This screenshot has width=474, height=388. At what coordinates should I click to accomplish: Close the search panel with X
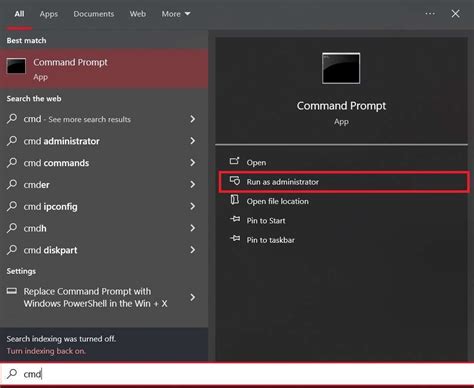click(455, 14)
